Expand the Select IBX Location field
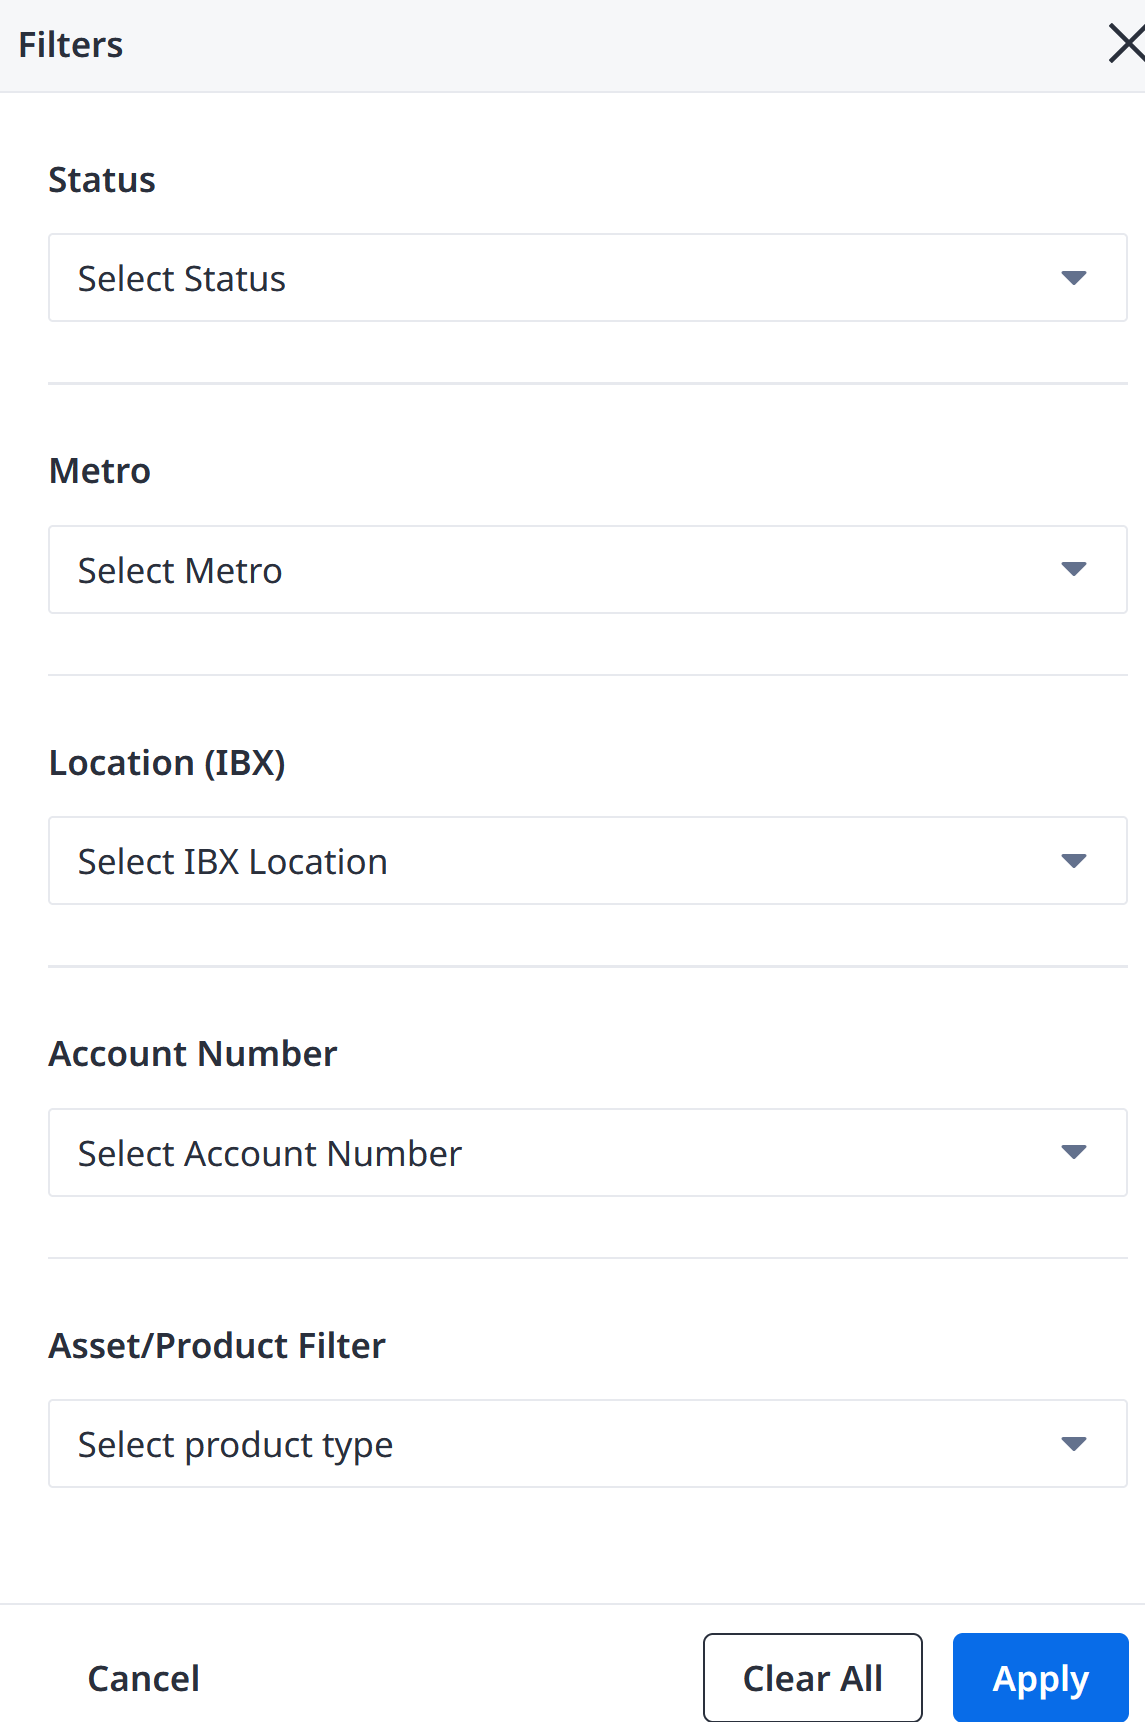Image resolution: width=1145 pixels, height=1722 pixels. [x=588, y=861]
